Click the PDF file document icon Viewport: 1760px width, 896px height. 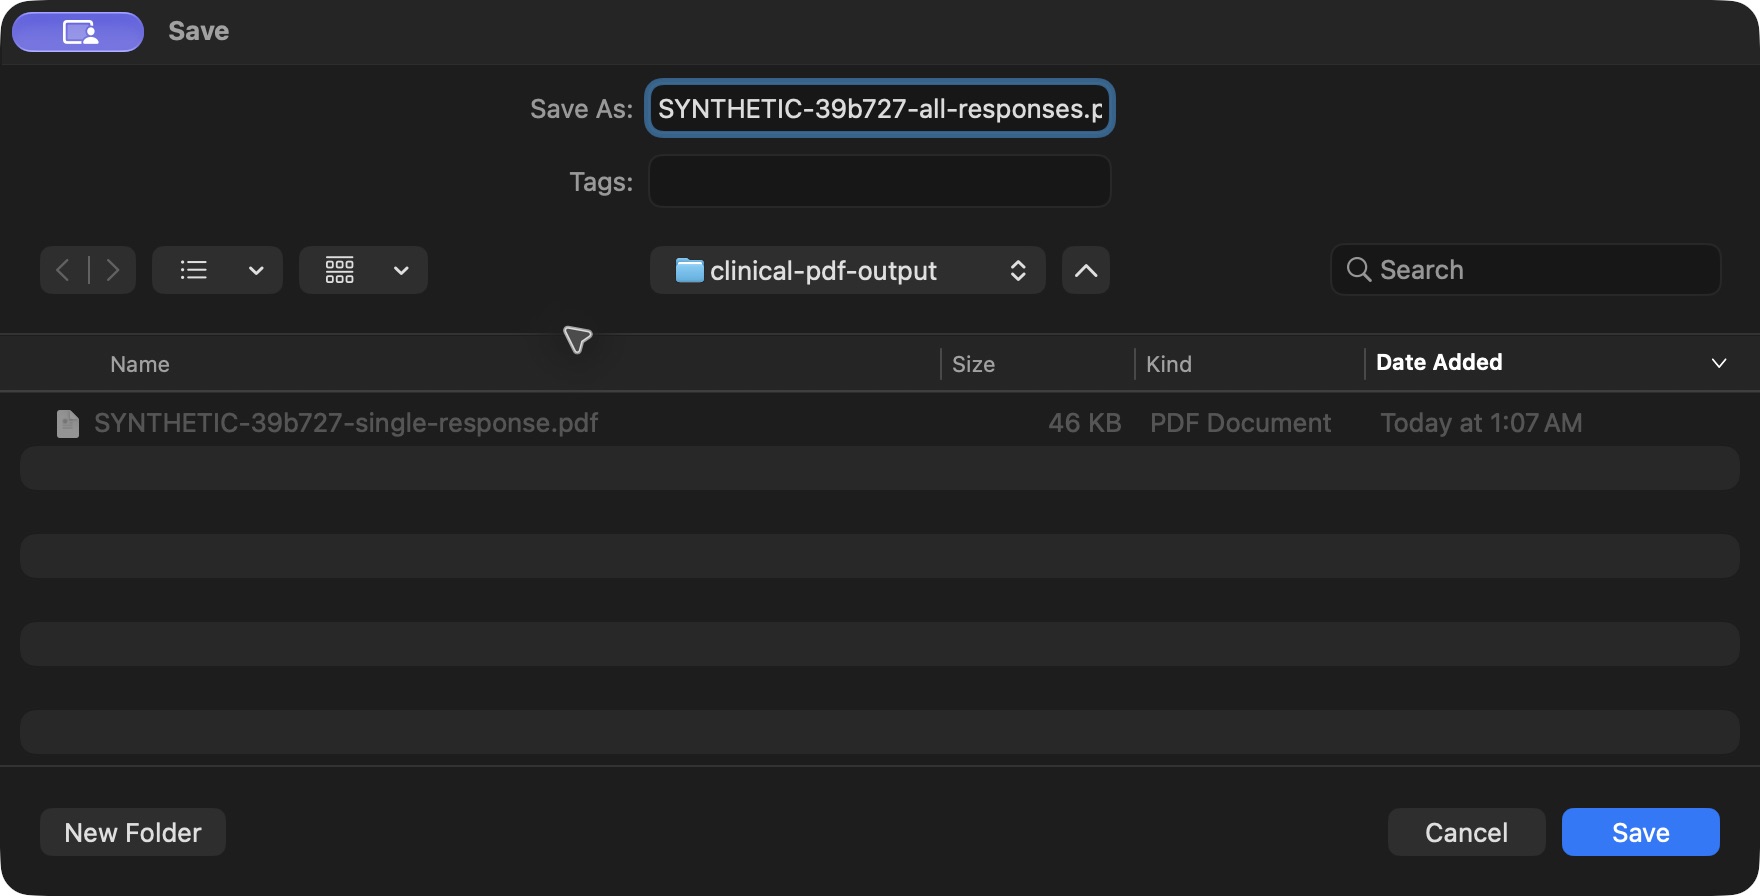(68, 424)
